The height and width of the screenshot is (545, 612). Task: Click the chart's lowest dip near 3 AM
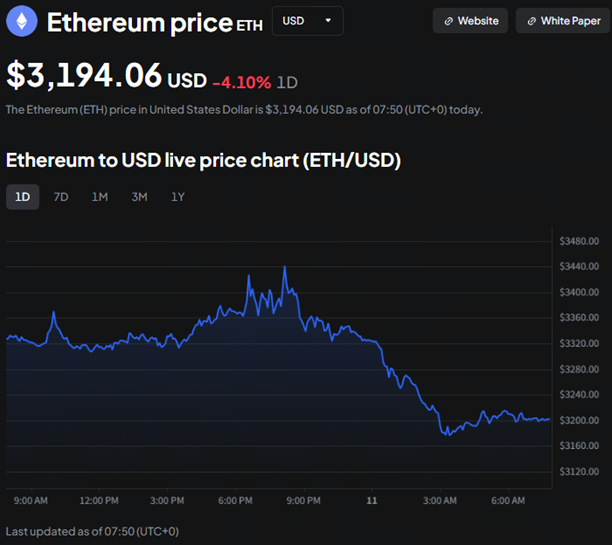pos(447,435)
